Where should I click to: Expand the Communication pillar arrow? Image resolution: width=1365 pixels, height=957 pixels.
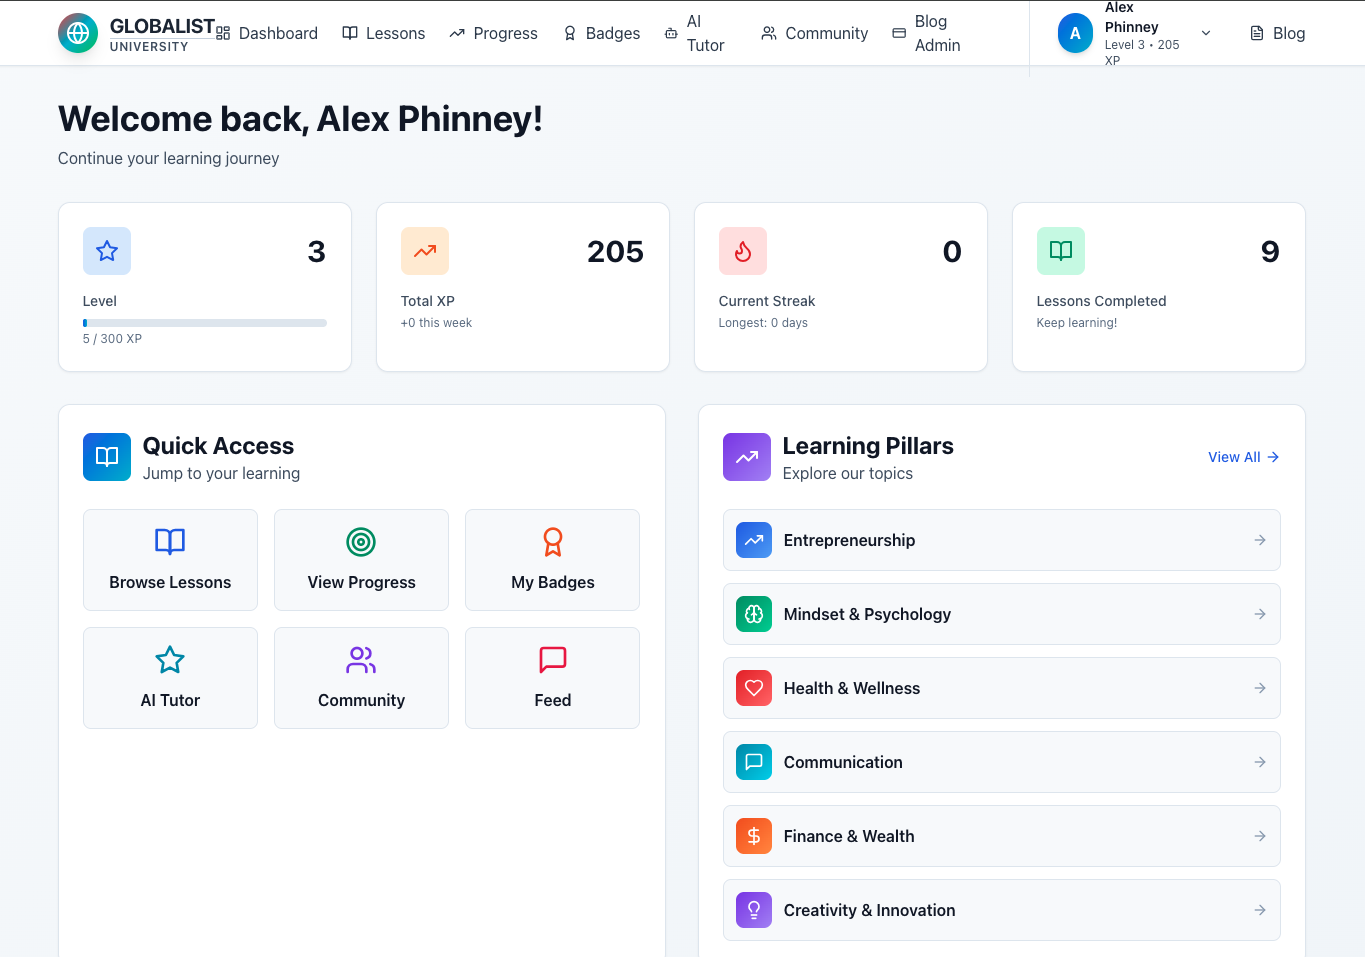1260,762
